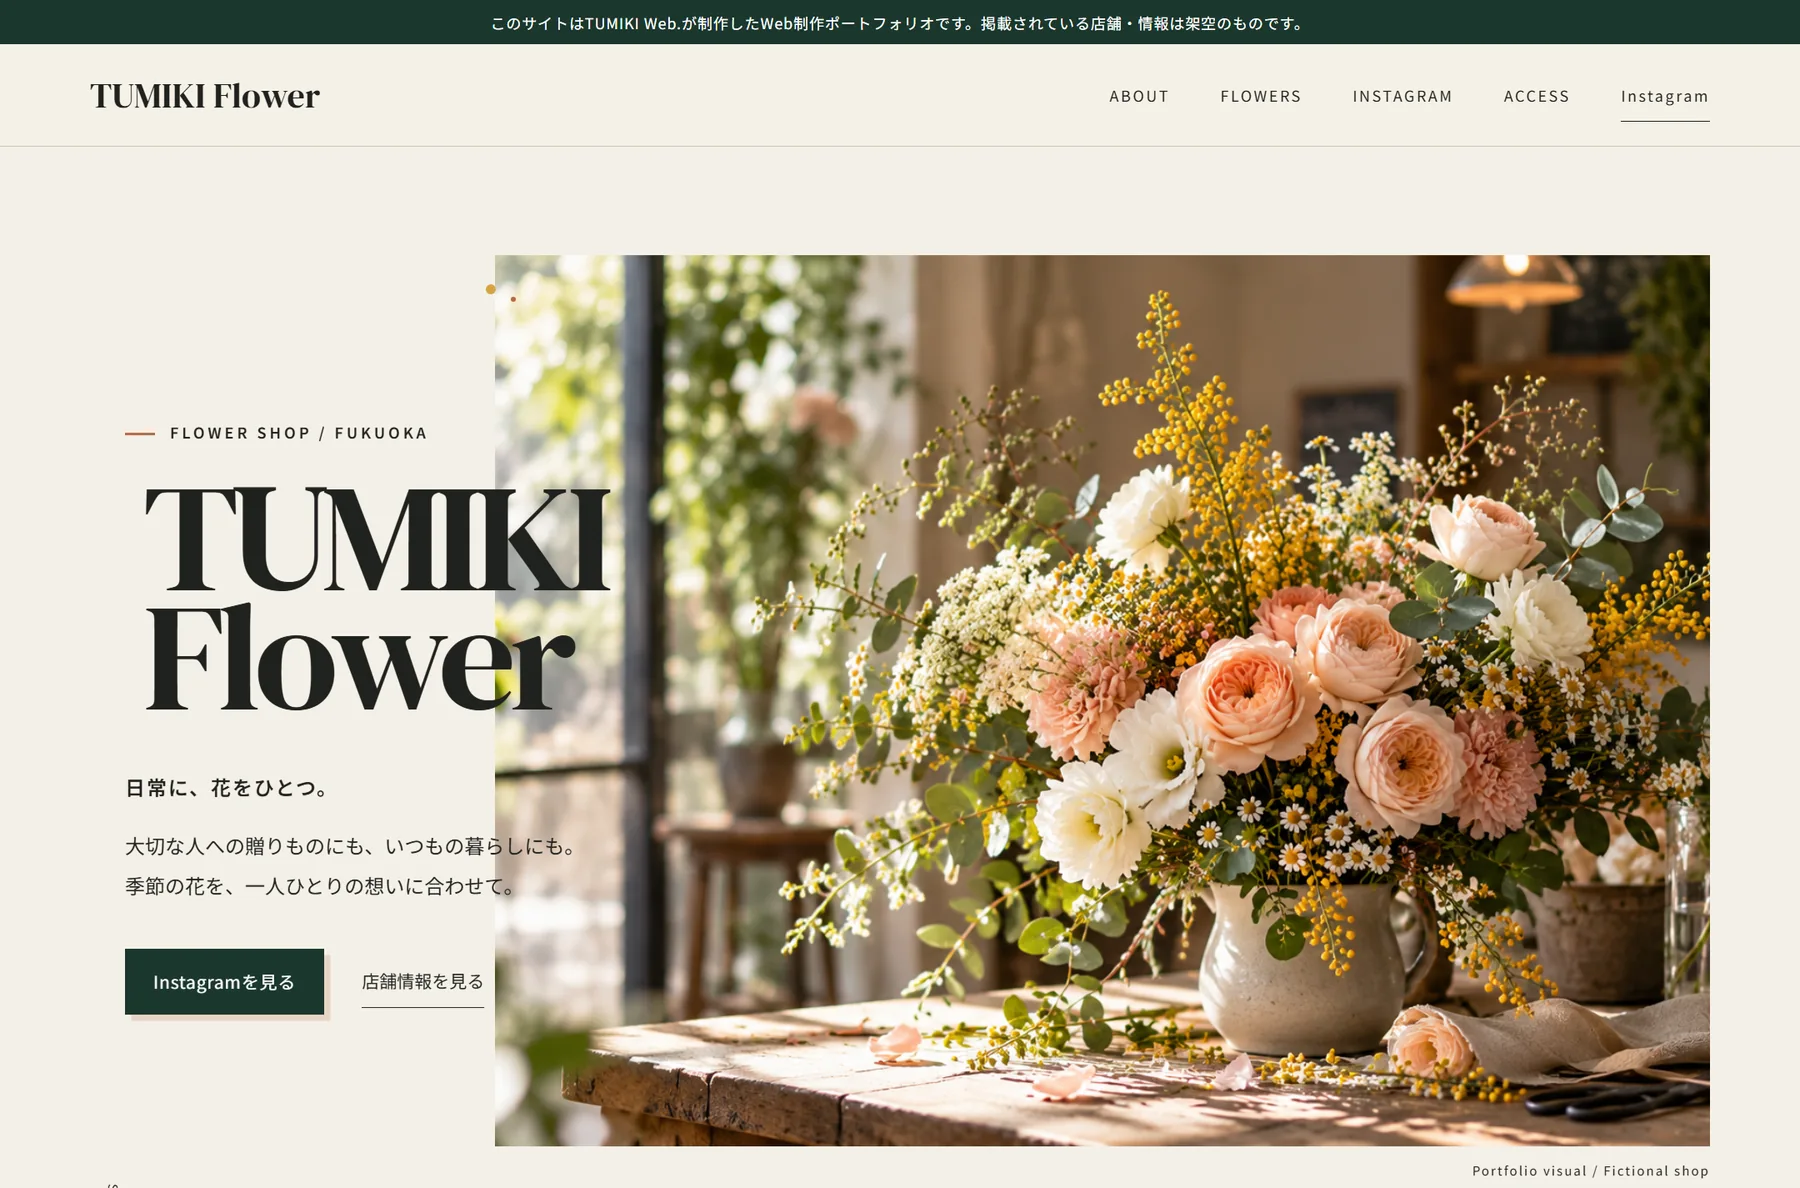
Task: Click the underlined Instagram link in header
Action: (x=1665, y=97)
